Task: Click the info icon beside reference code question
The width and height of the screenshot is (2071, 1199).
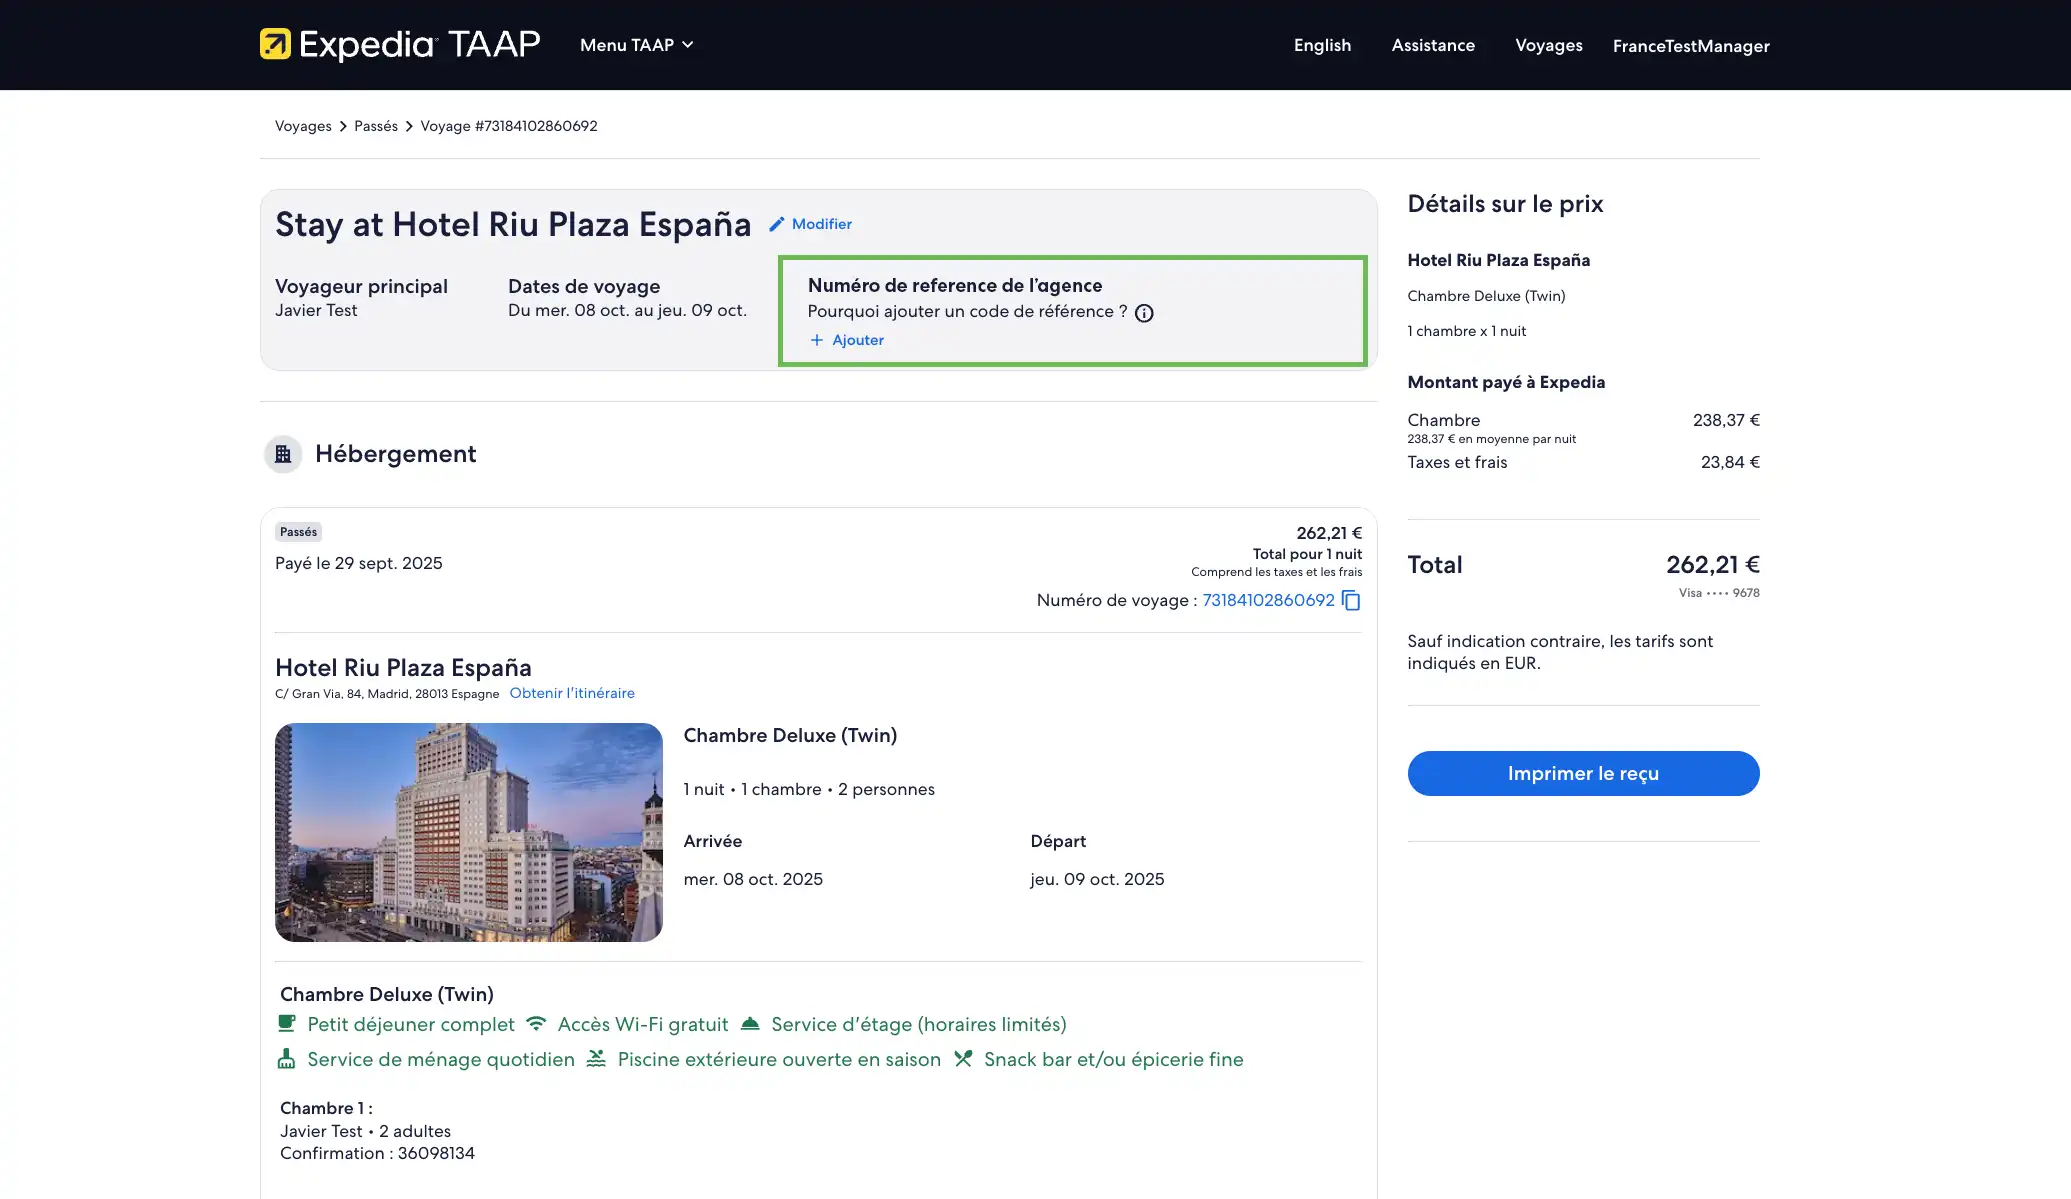Action: [x=1144, y=313]
